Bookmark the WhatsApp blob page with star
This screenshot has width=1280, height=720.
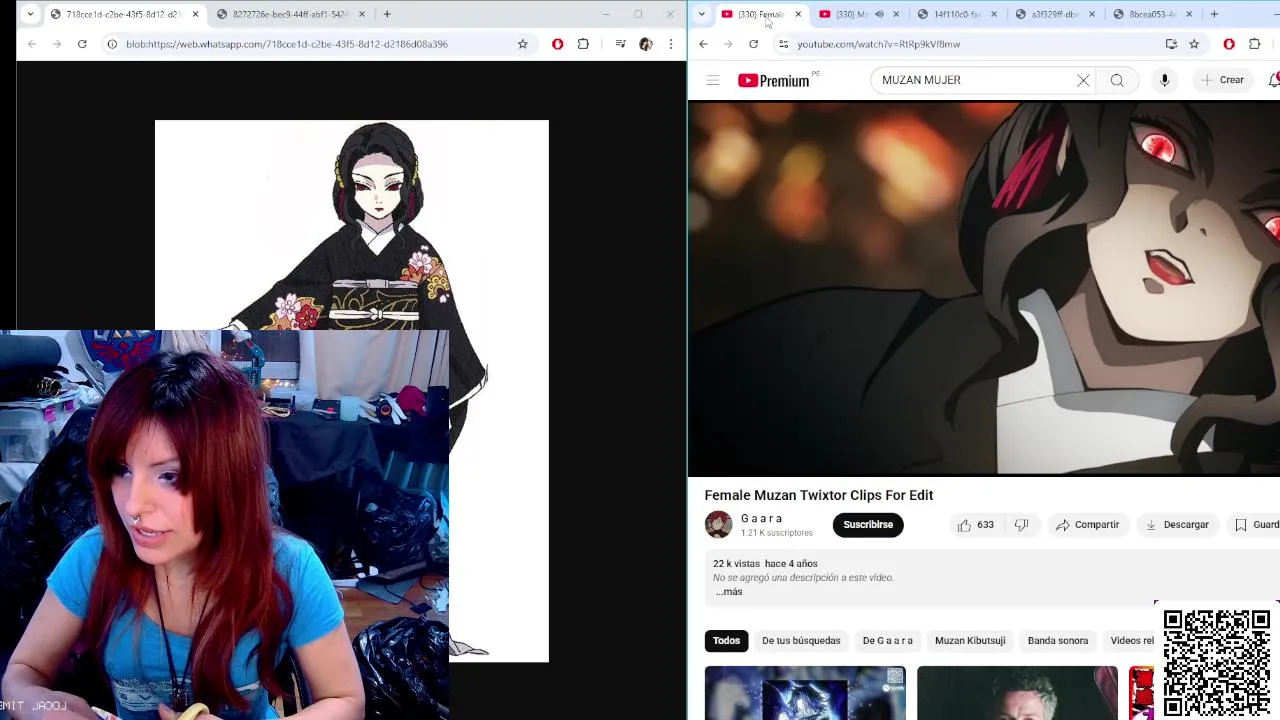[x=522, y=44]
